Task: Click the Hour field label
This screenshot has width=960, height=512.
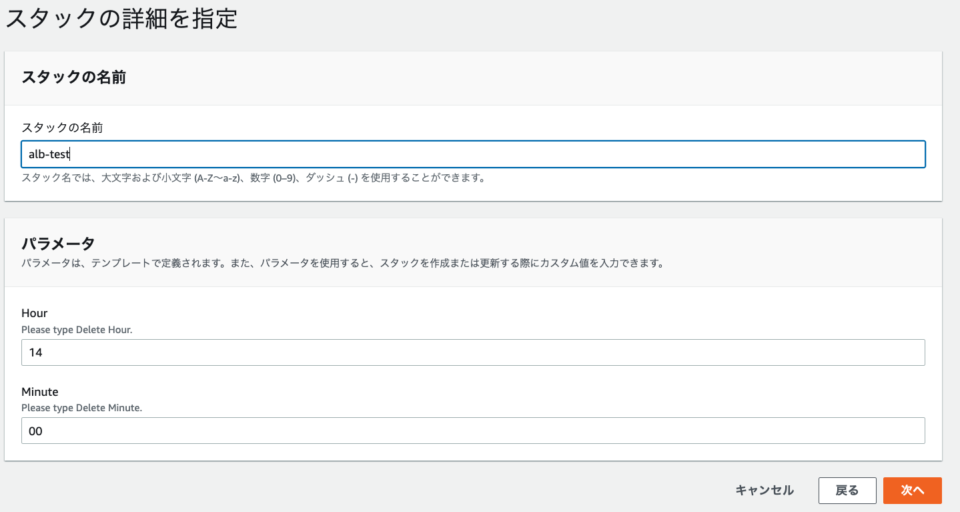Action: click(x=34, y=313)
